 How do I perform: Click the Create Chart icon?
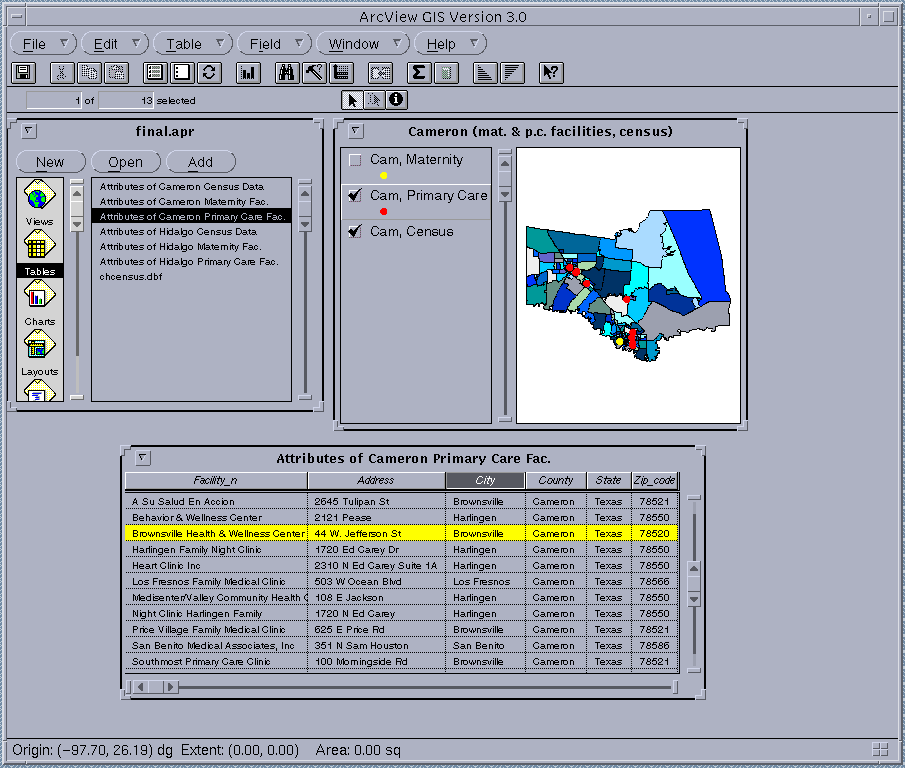coord(248,73)
